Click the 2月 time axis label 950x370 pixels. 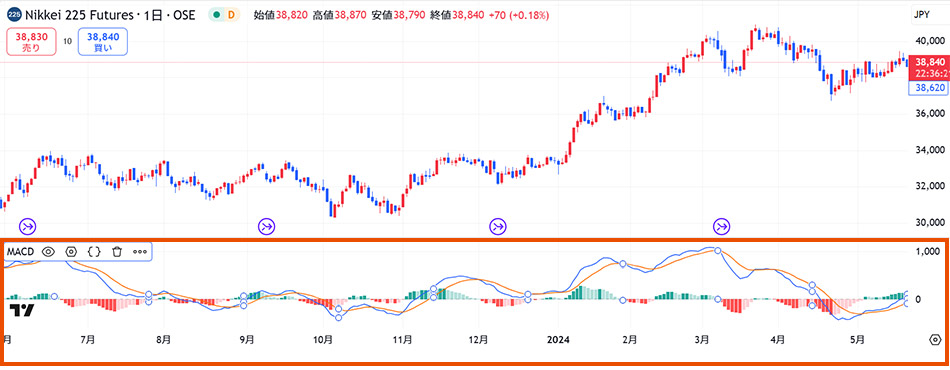[x=629, y=340]
